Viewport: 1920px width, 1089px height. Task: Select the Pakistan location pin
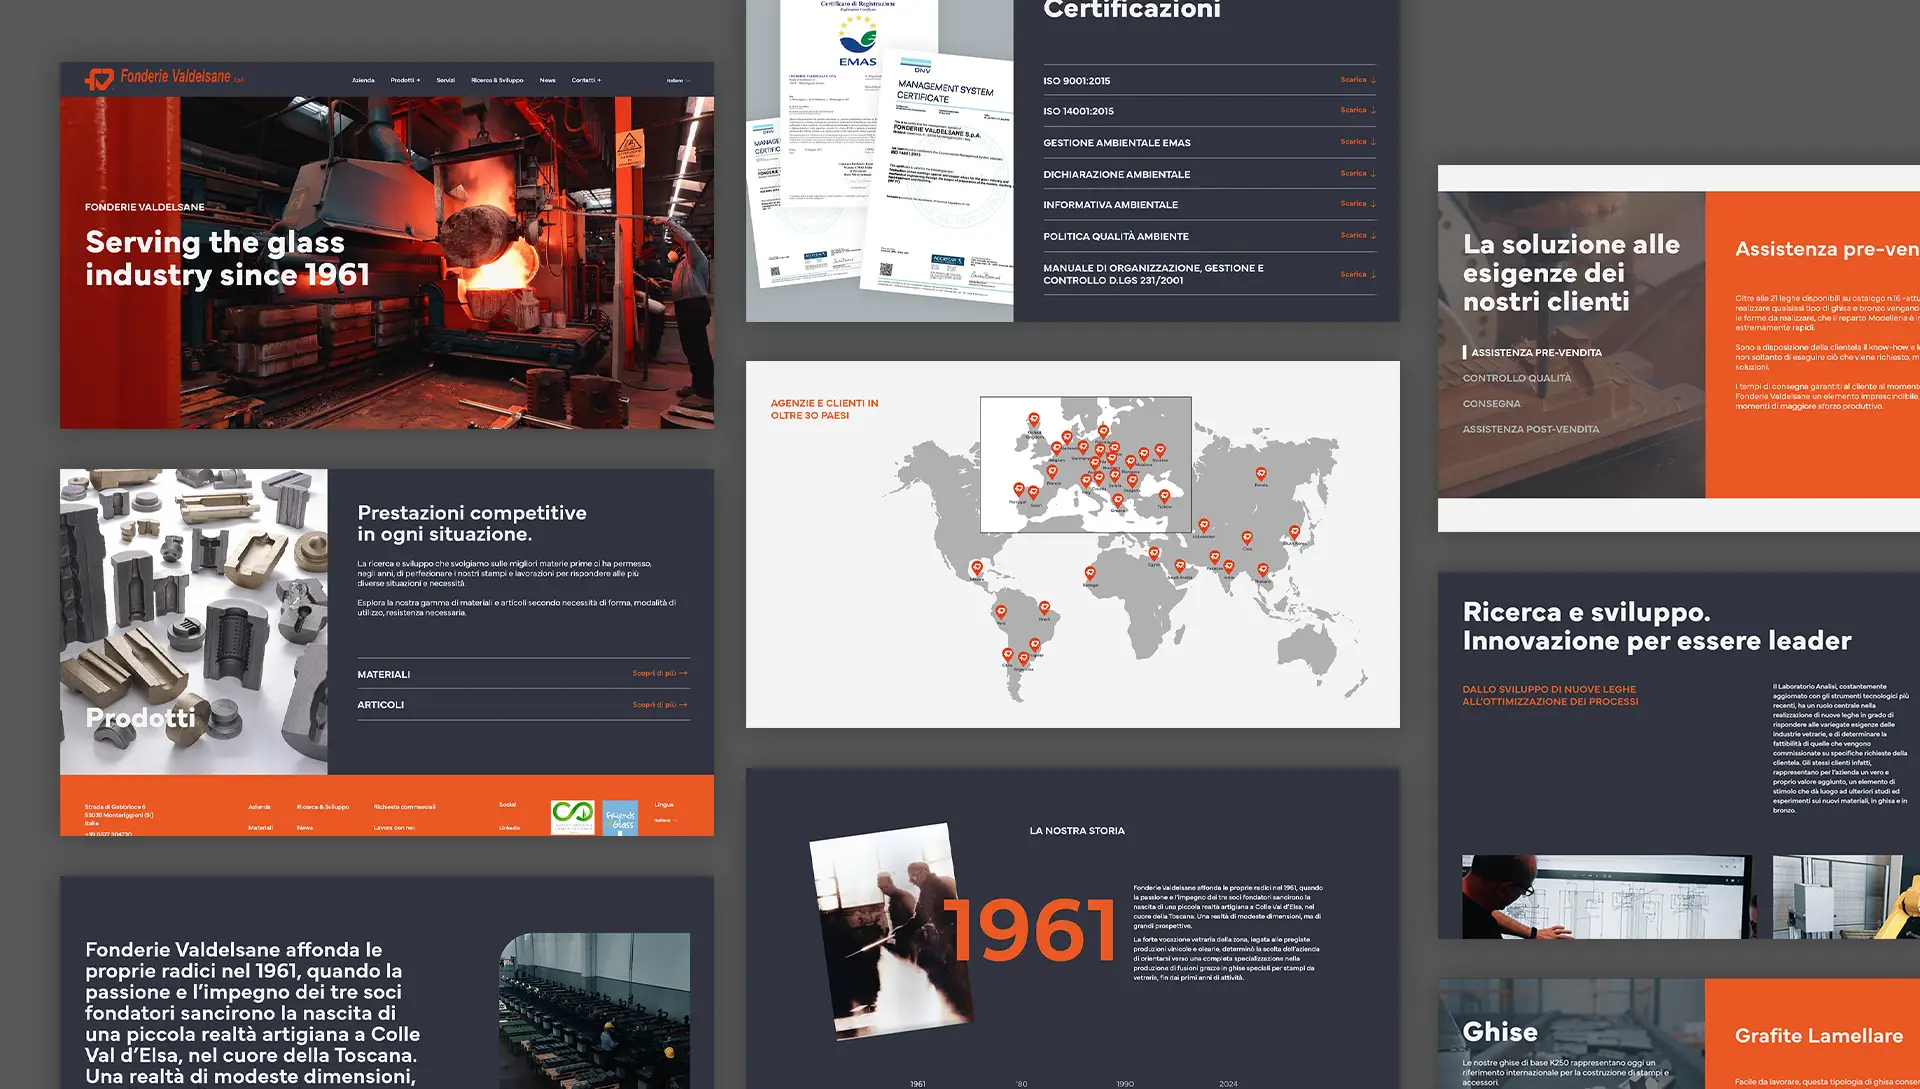(1214, 557)
